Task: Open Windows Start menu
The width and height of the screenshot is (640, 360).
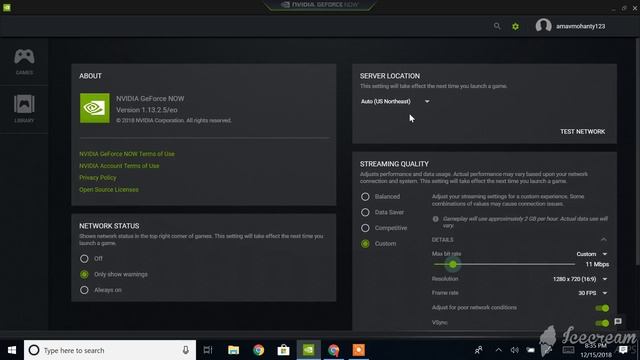Action: tap(12, 350)
